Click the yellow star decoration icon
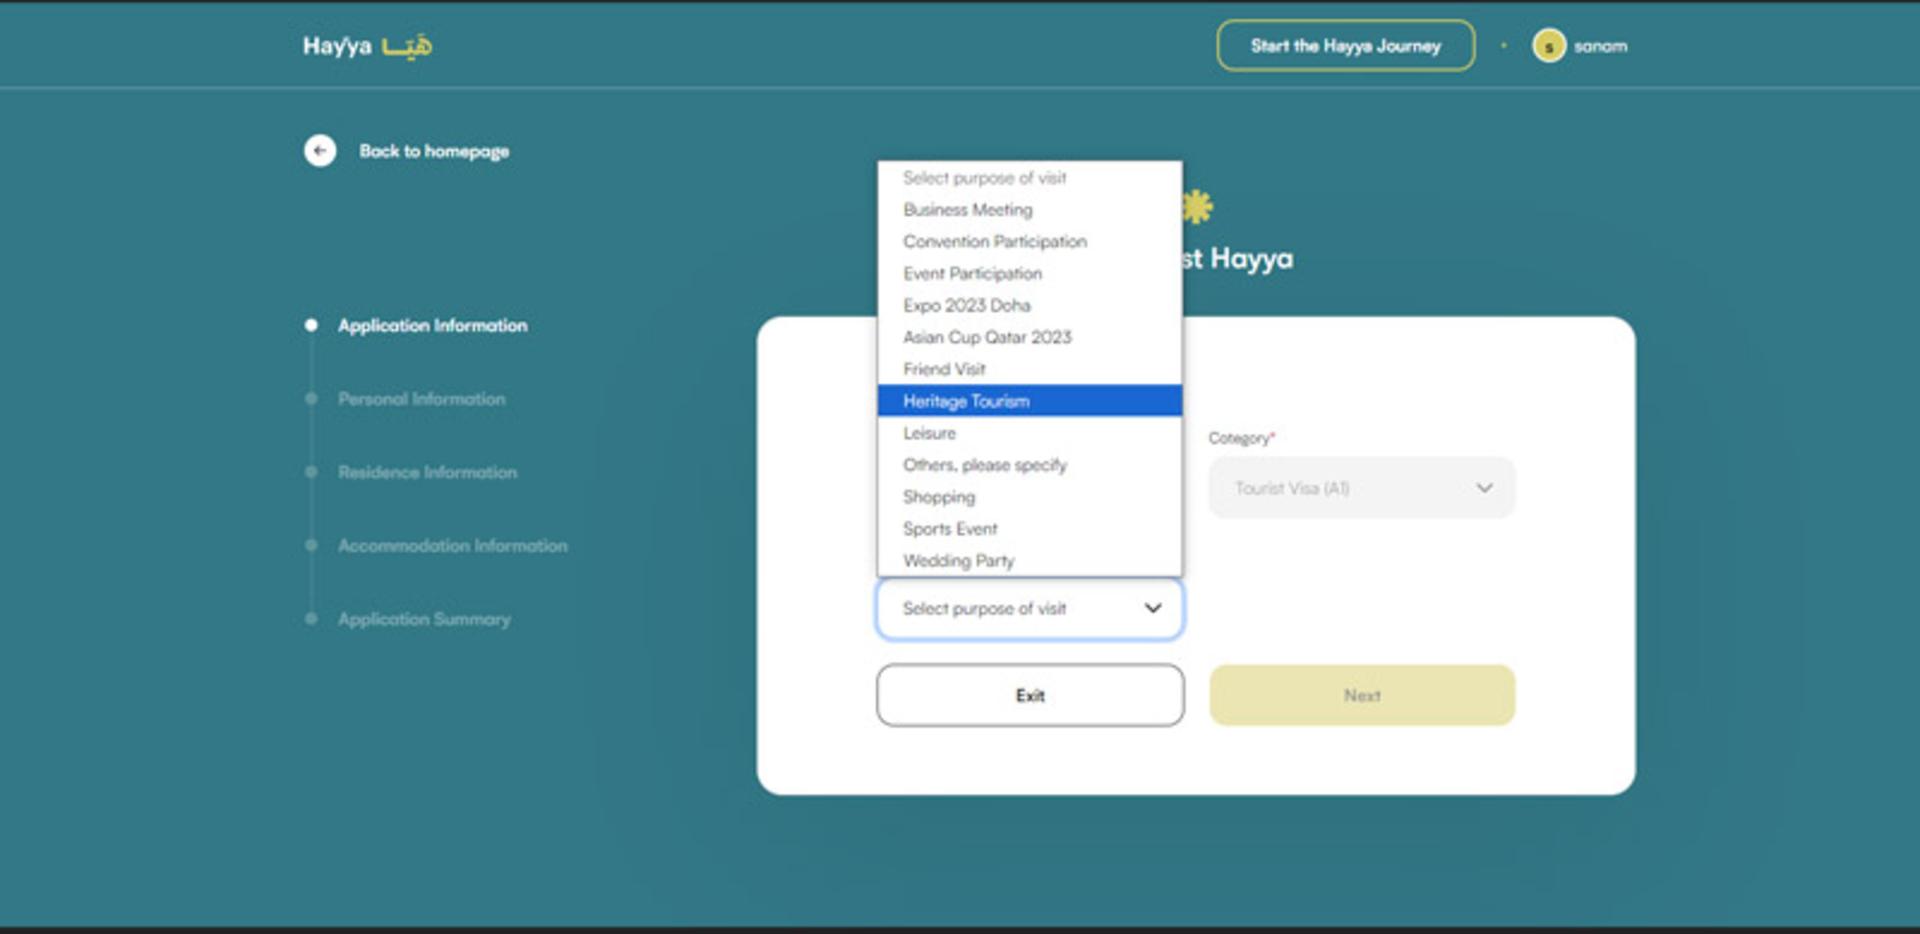The width and height of the screenshot is (1920, 934). tap(1197, 207)
